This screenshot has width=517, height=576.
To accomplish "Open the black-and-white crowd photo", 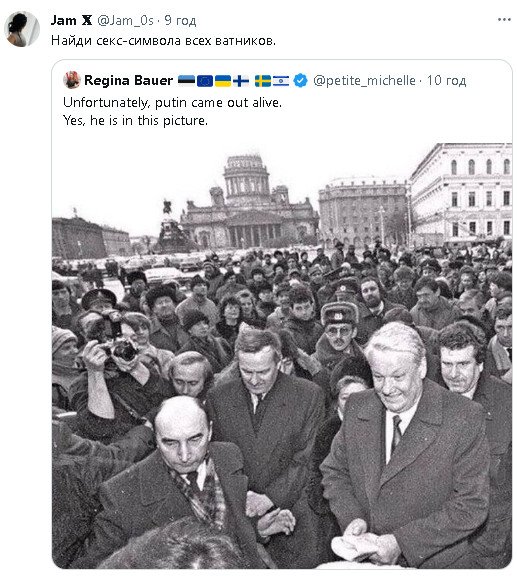I will click(282, 355).
